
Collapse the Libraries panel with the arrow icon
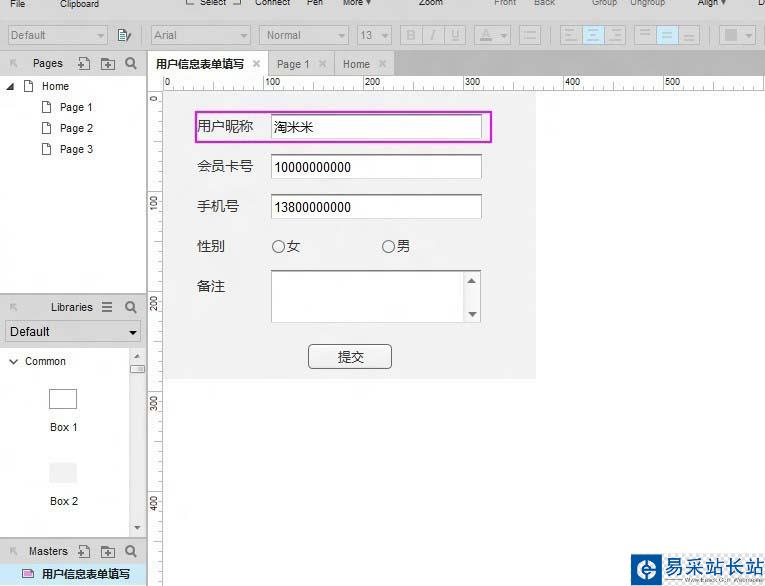[14, 307]
